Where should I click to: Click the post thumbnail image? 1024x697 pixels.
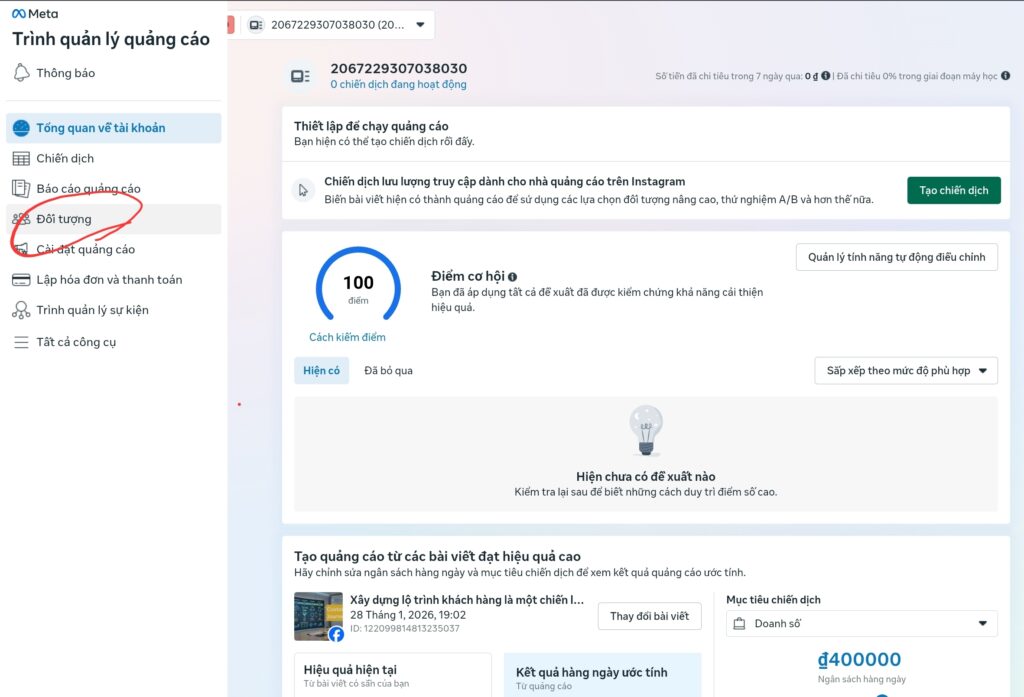pos(318,616)
